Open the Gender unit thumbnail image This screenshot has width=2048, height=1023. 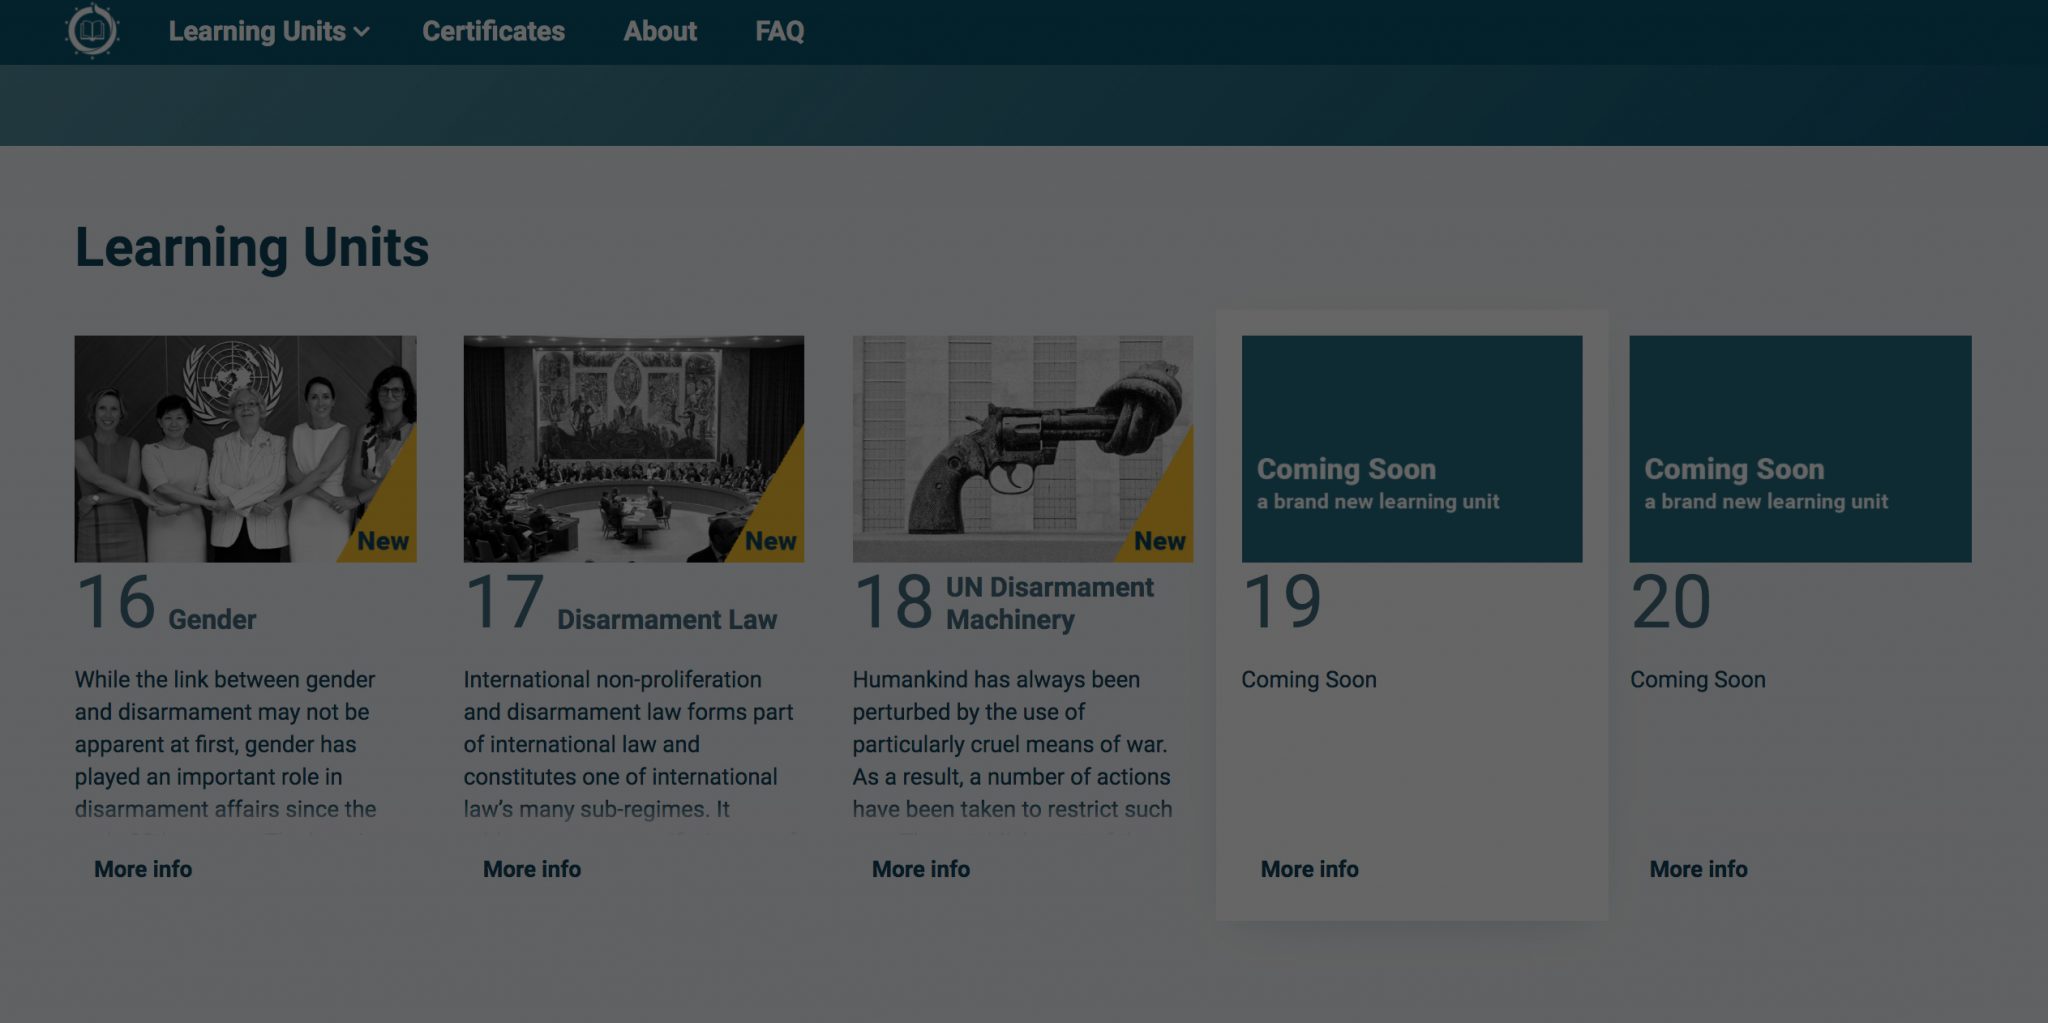point(245,448)
